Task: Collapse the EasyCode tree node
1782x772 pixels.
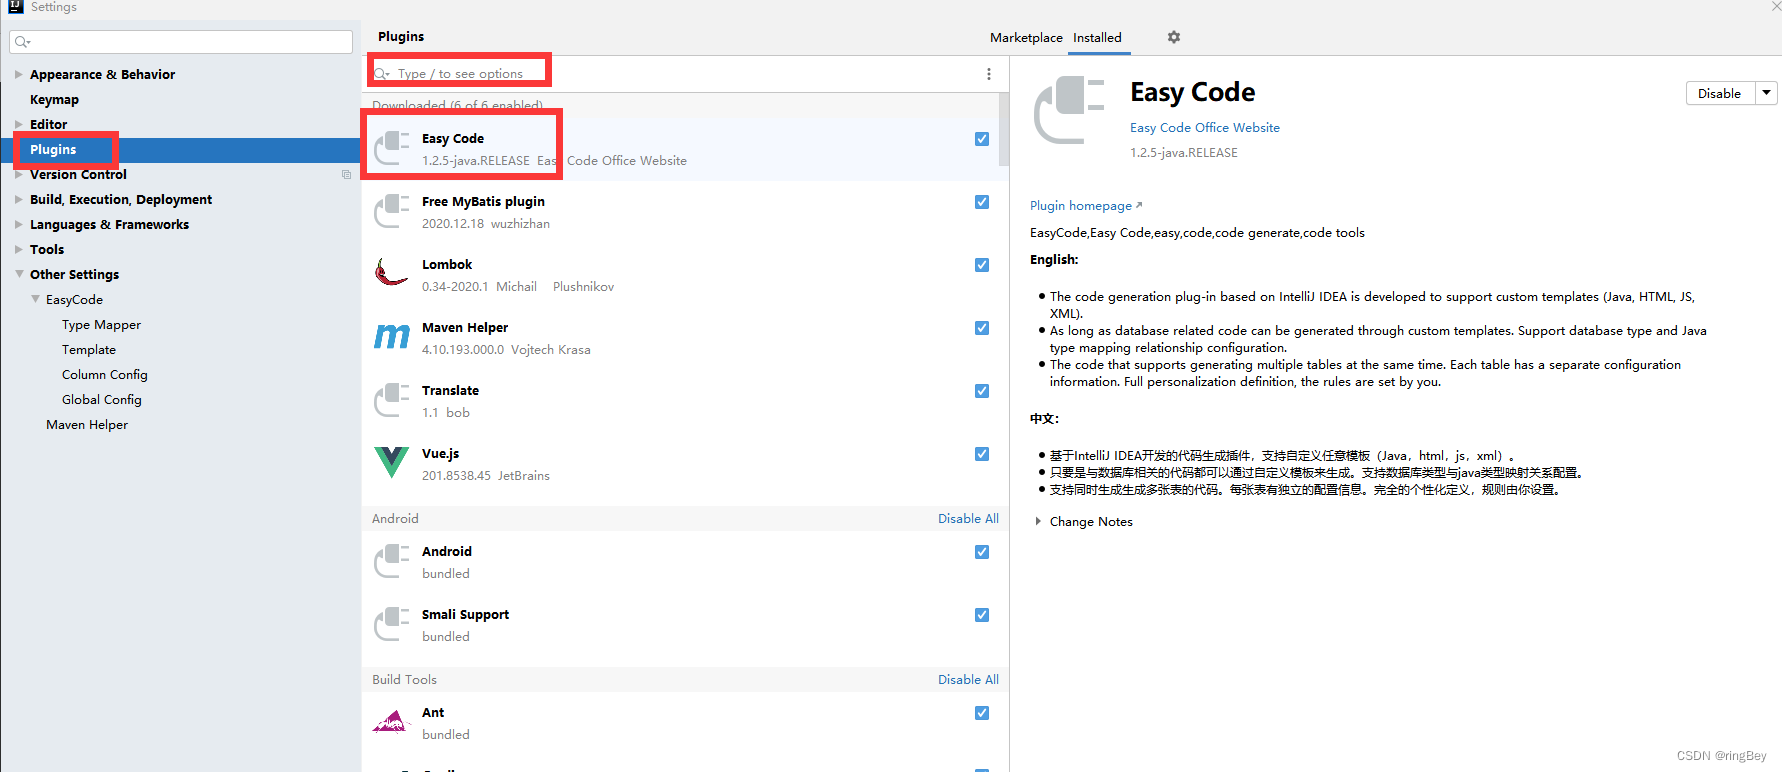Action: click(35, 299)
